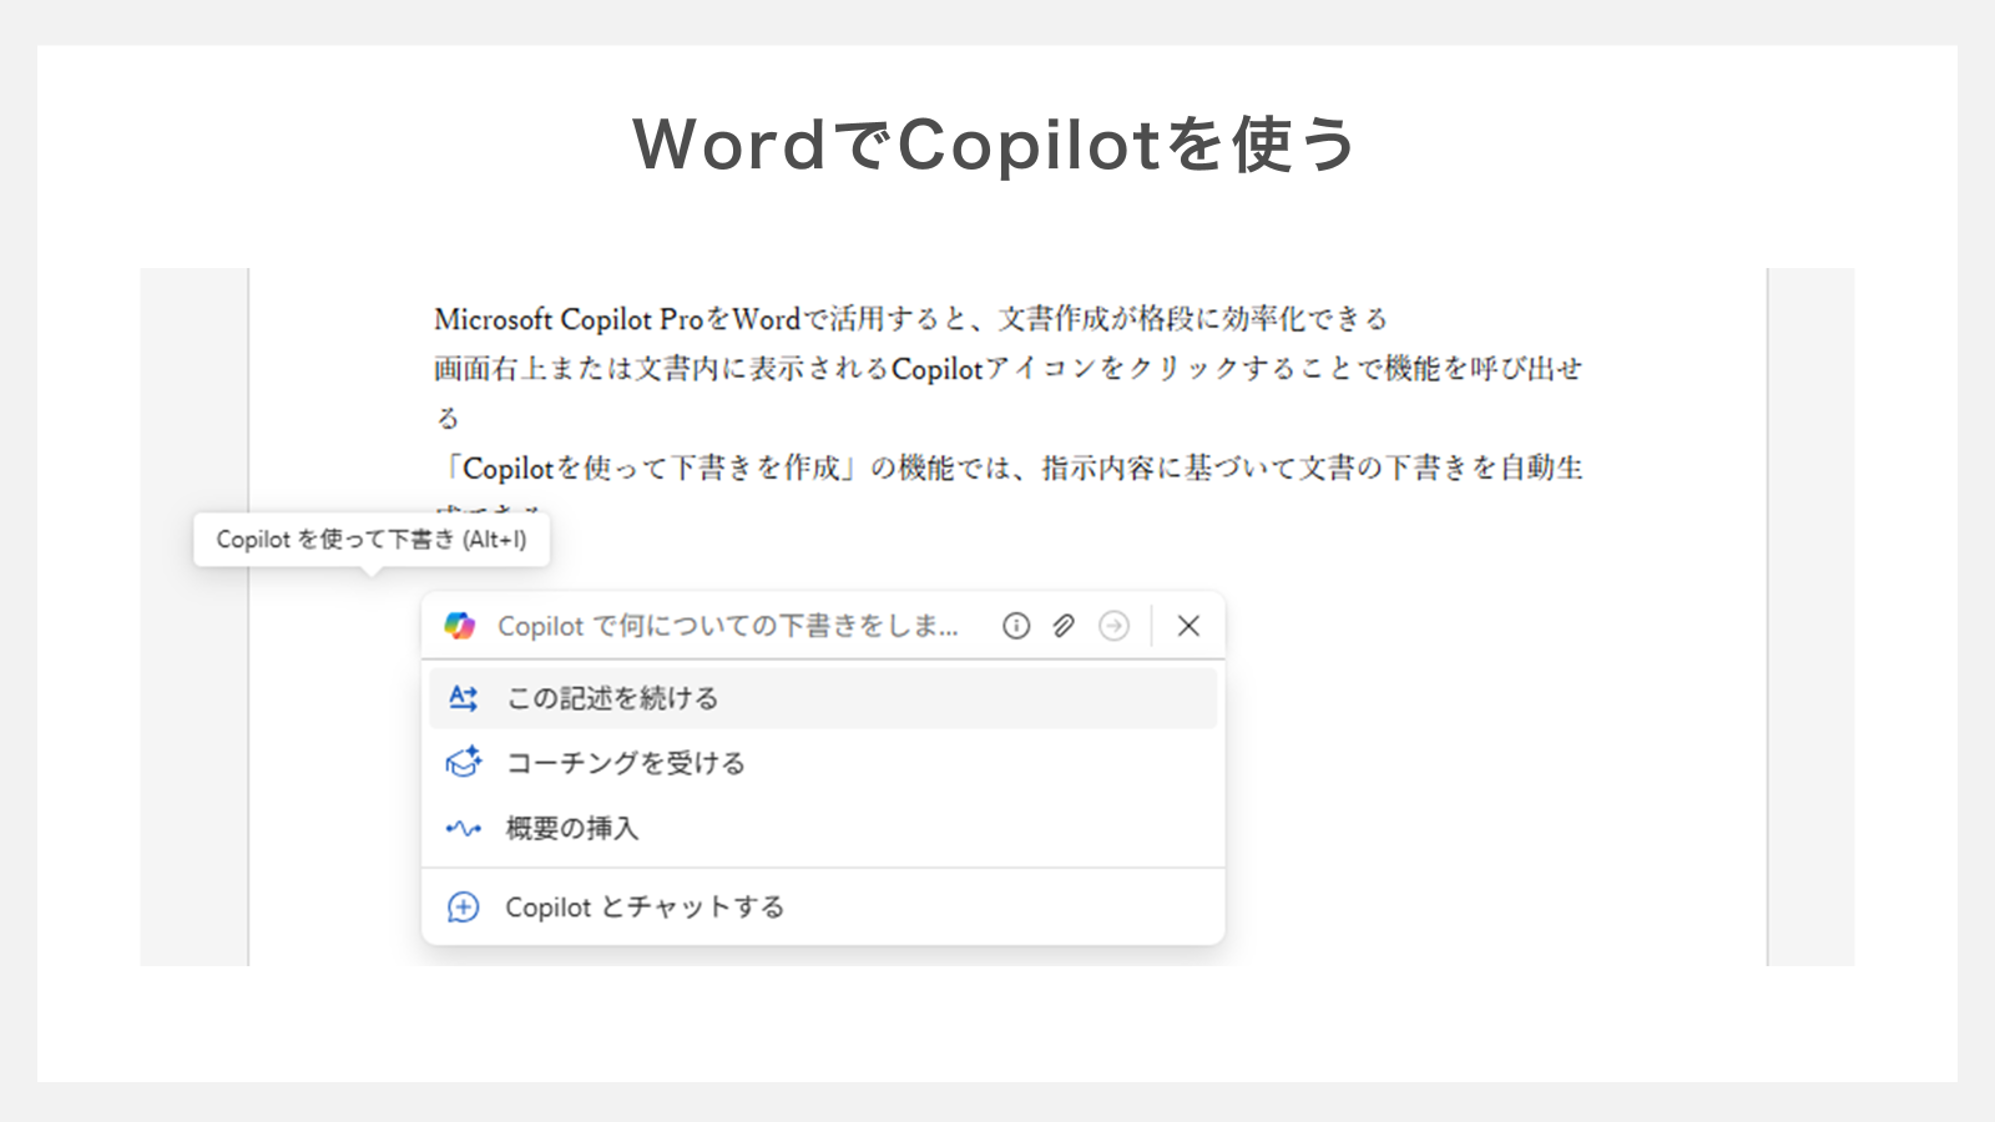Click the line starting Microsoft Copilot Pro

tap(910, 319)
